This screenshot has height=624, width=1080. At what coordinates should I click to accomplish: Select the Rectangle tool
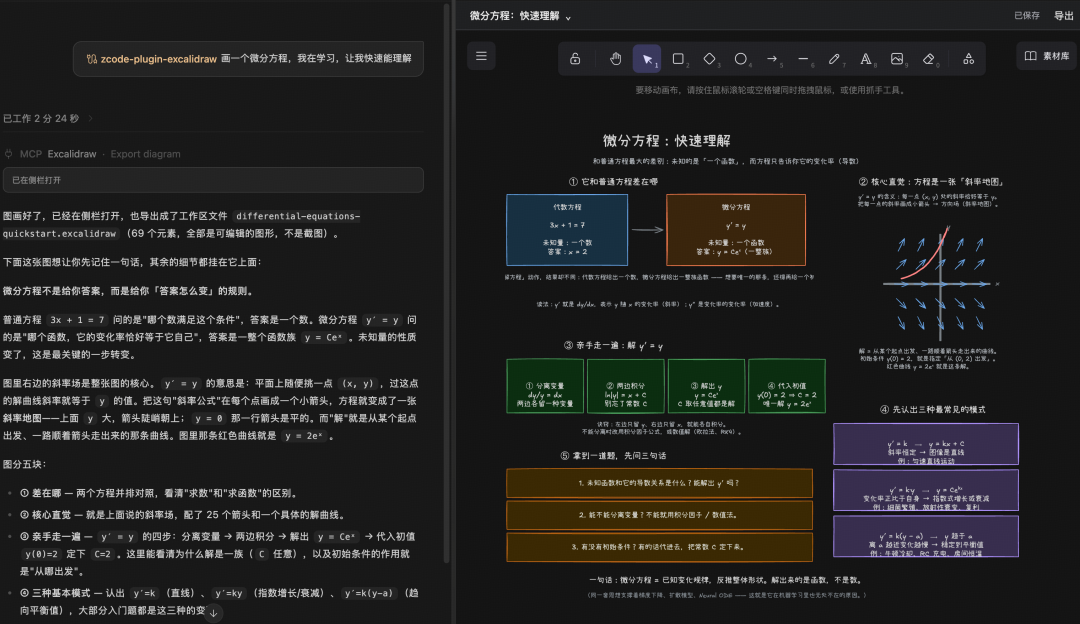(x=678, y=59)
